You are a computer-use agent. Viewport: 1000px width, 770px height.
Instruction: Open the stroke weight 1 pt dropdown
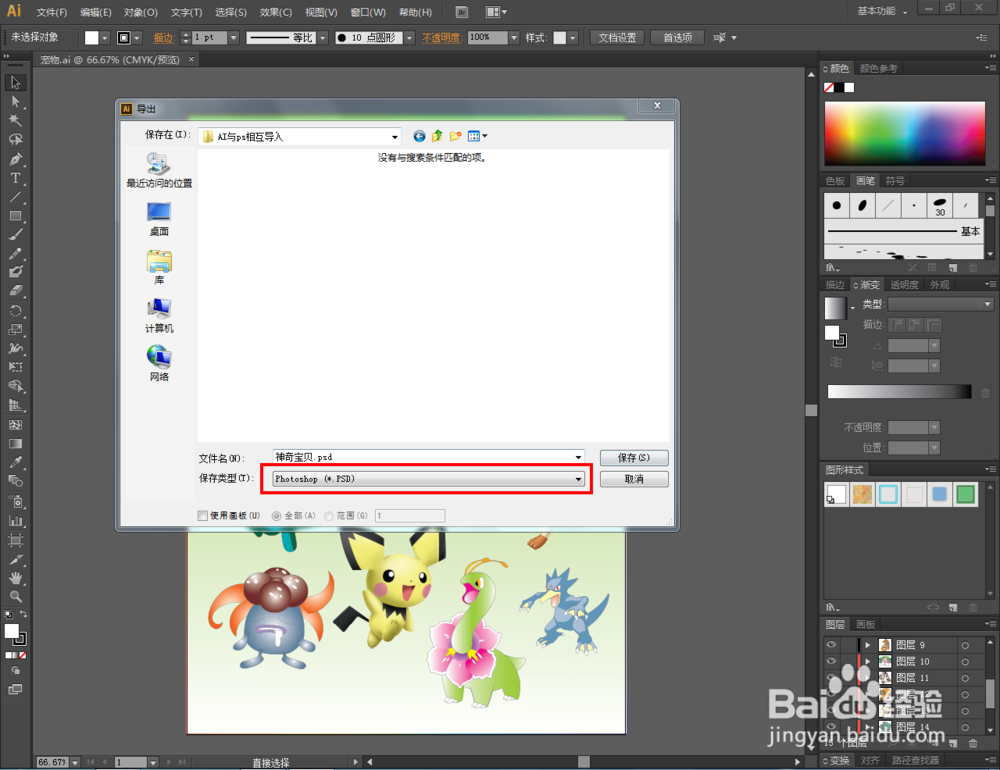pyautogui.click(x=233, y=38)
